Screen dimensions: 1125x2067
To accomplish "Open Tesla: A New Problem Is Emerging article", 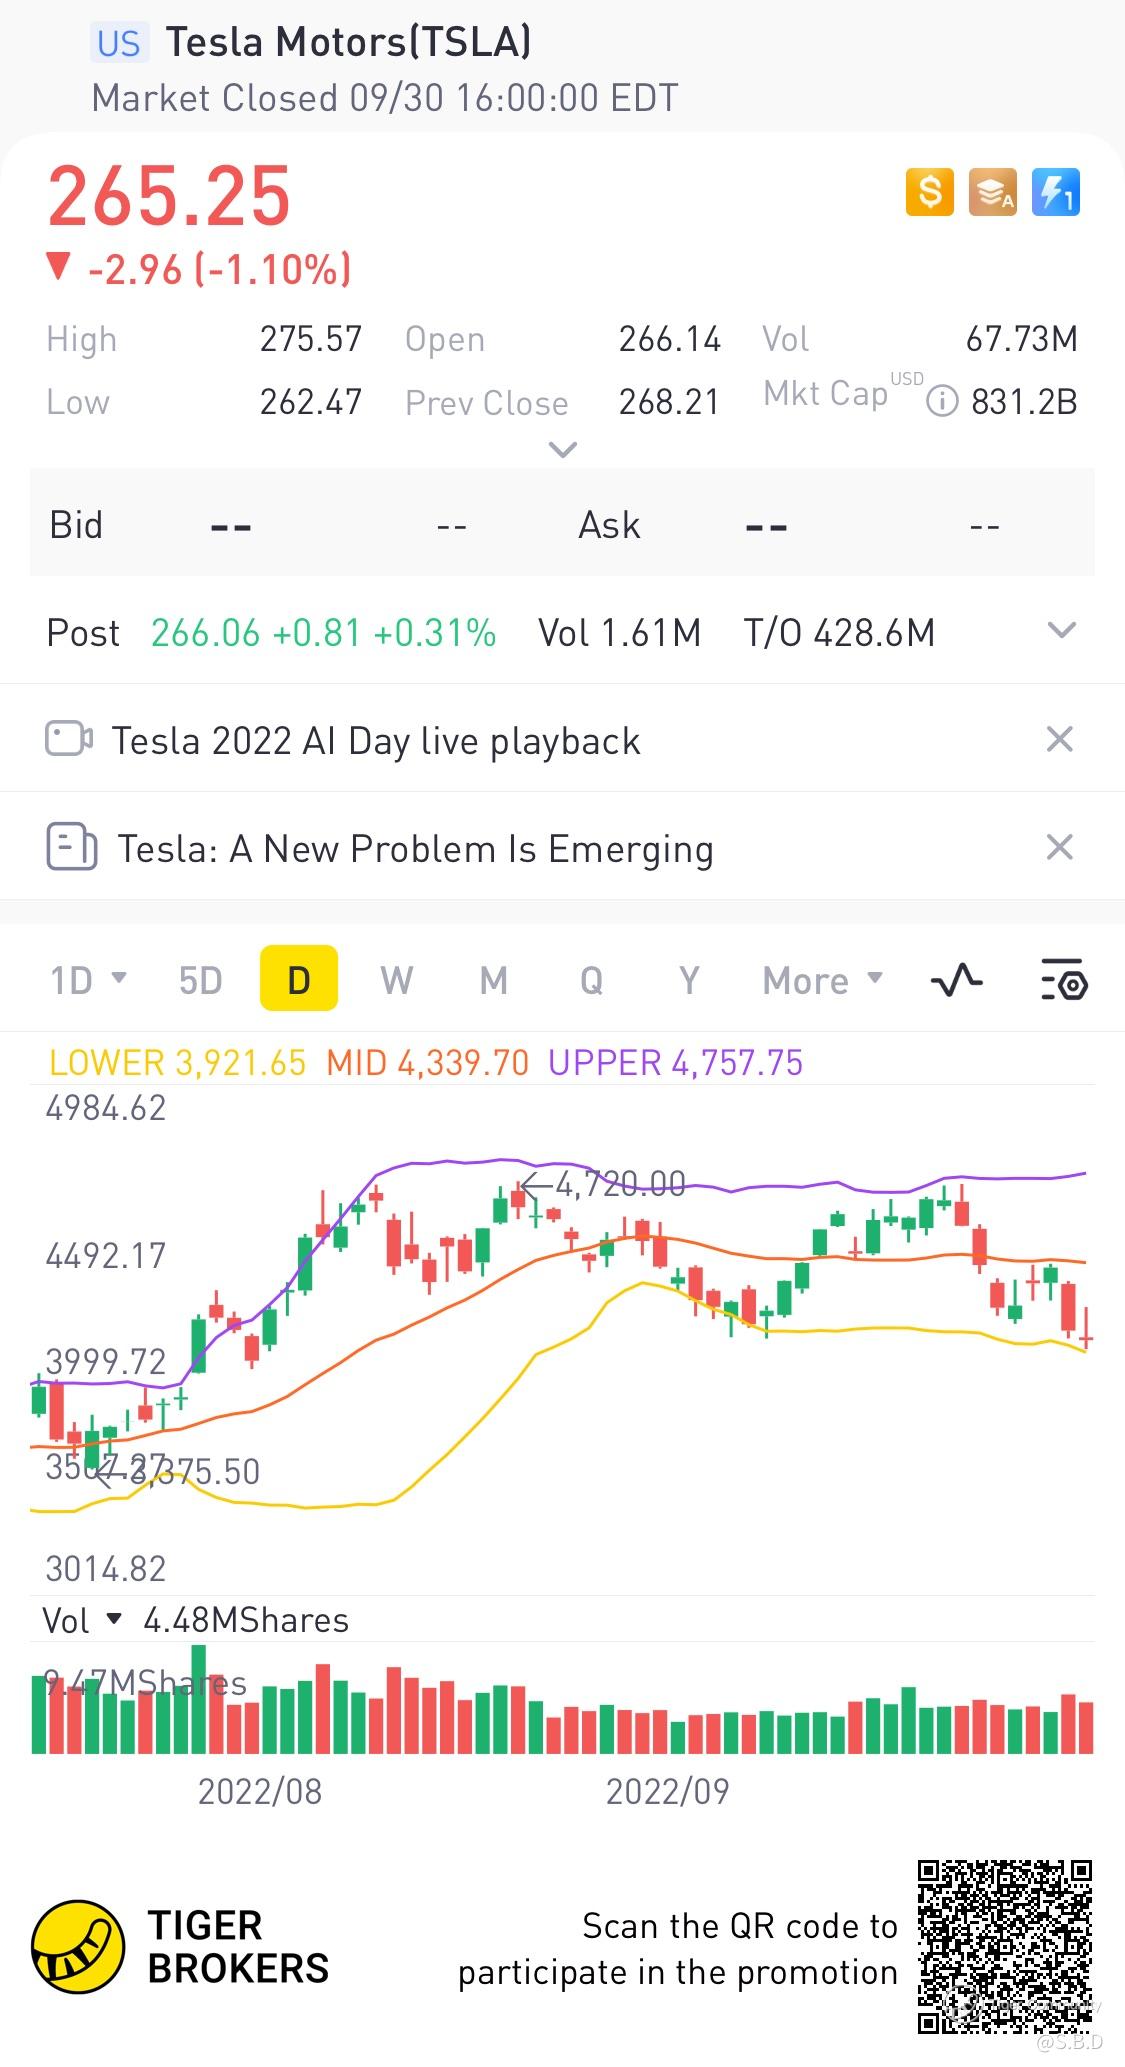I will coord(415,849).
